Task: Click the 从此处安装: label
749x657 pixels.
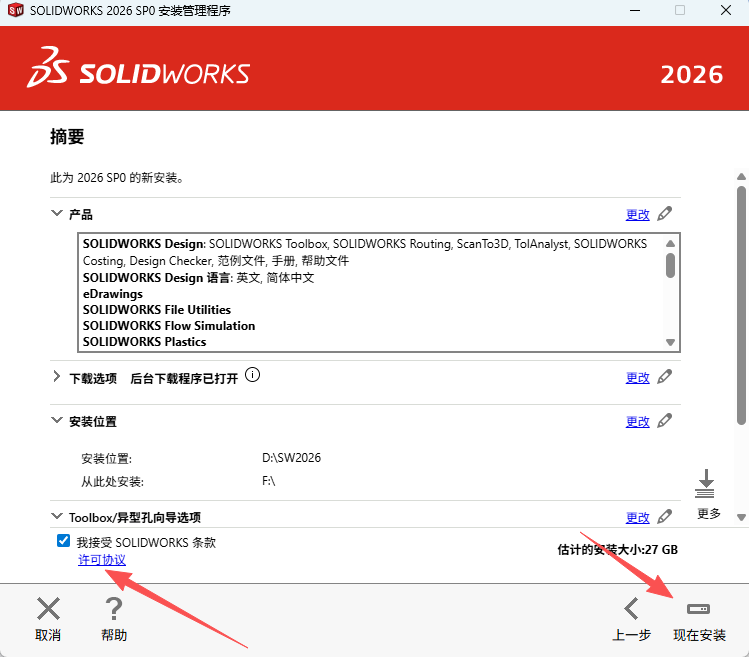Action: coord(112,482)
